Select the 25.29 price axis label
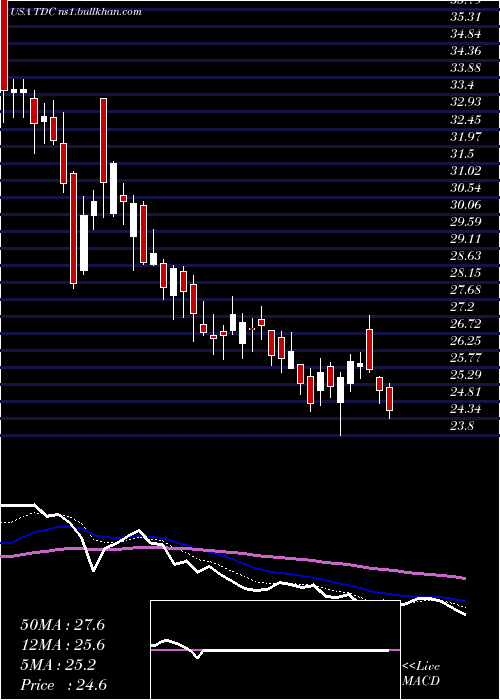This screenshot has height=700, width=500. (x=465, y=375)
